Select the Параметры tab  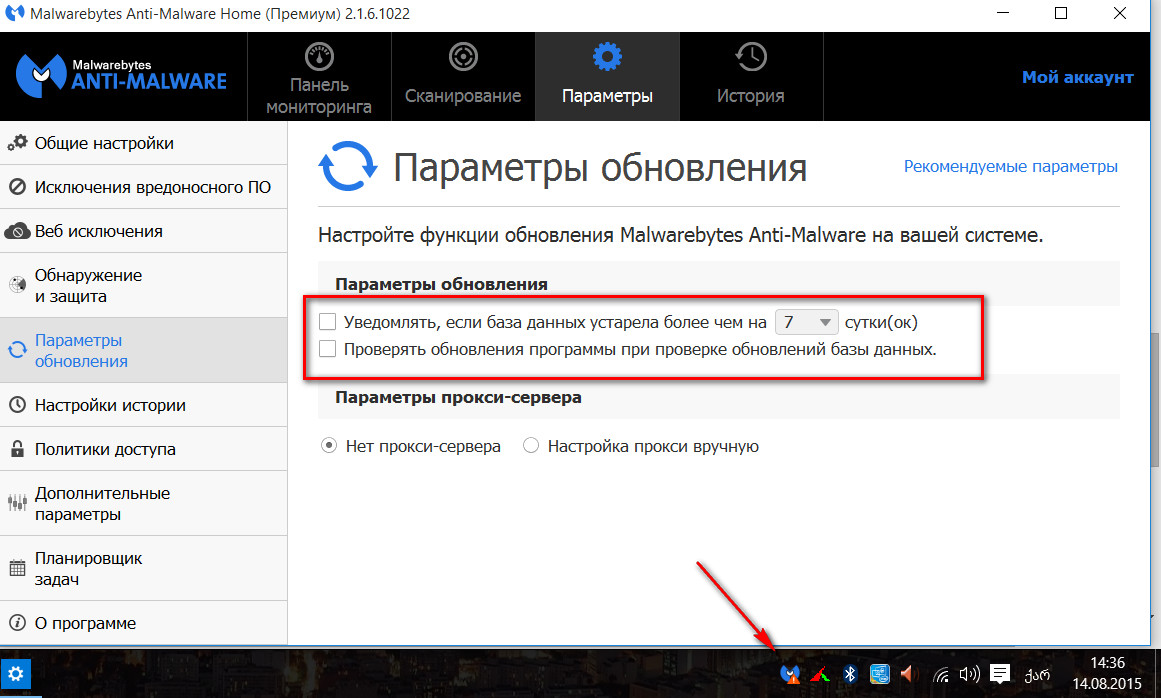[607, 76]
